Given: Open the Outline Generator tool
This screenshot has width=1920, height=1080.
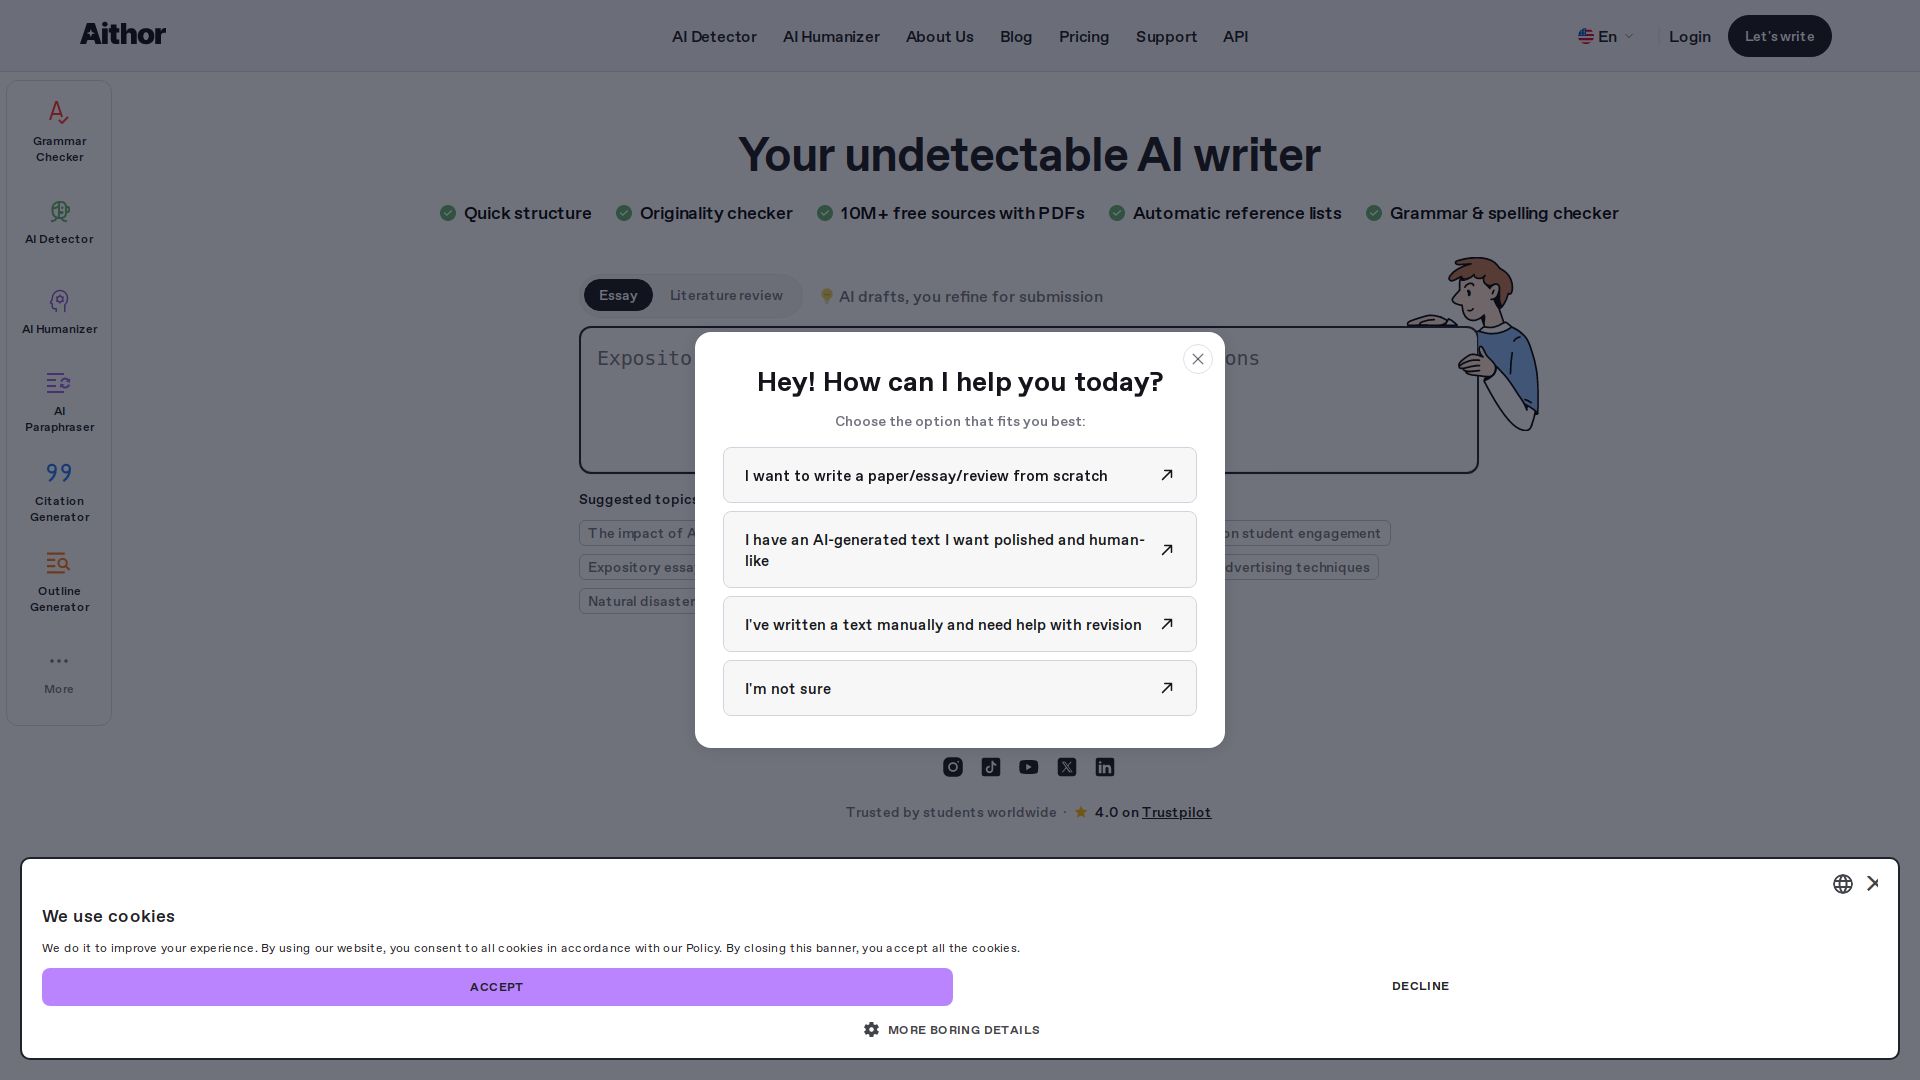Looking at the screenshot, I should [x=59, y=582].
